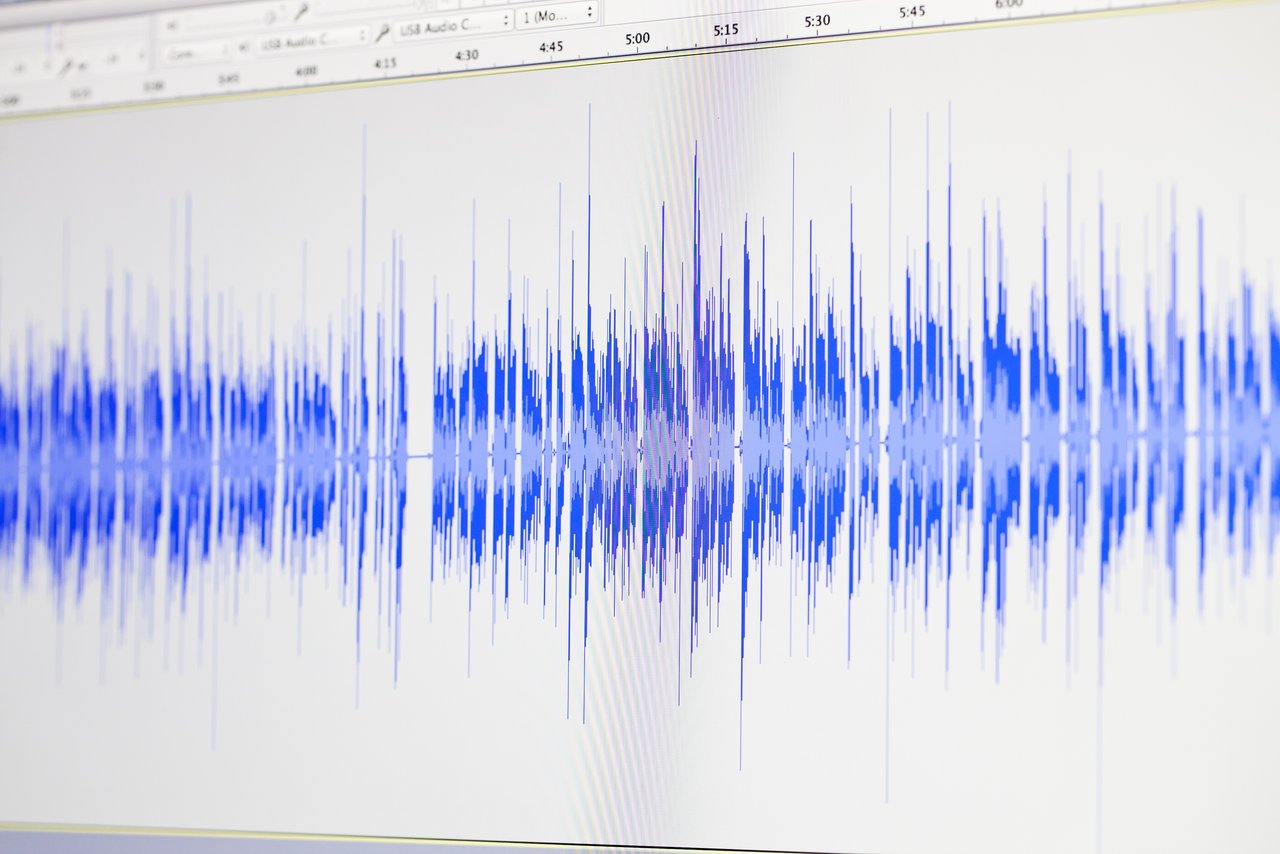Jump to the 6:00 timeline marker
The width and height of the screenshot is (1280, 854).
pyautogui.click(x=1008, y=4)
